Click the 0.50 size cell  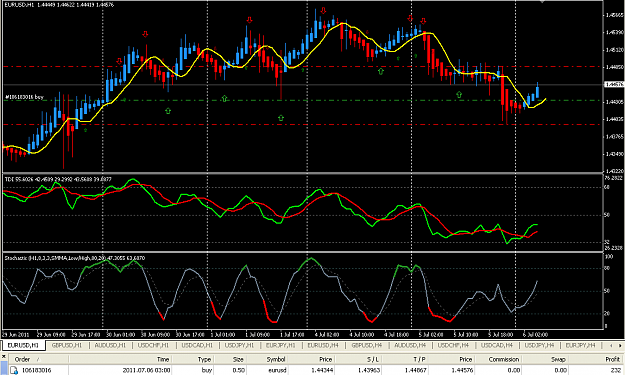click(239, 370)
